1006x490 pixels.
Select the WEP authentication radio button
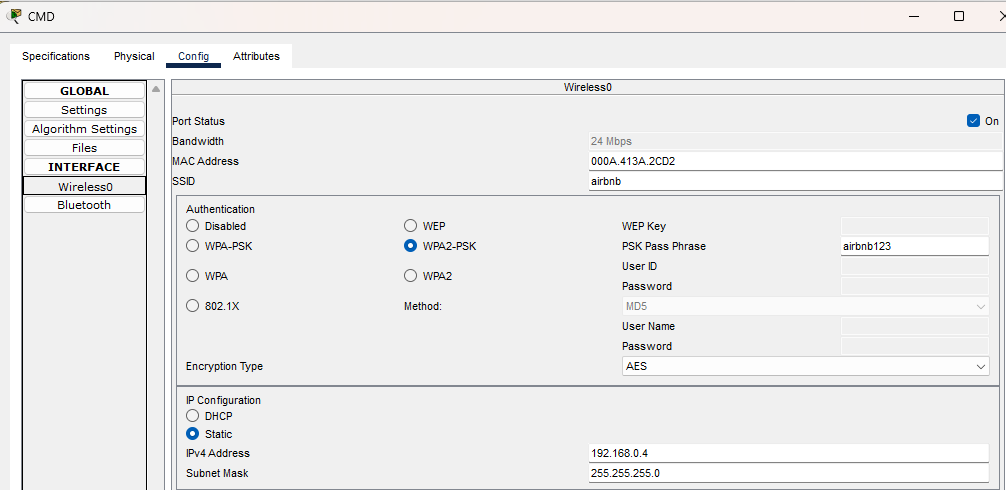tap(411, 226)
